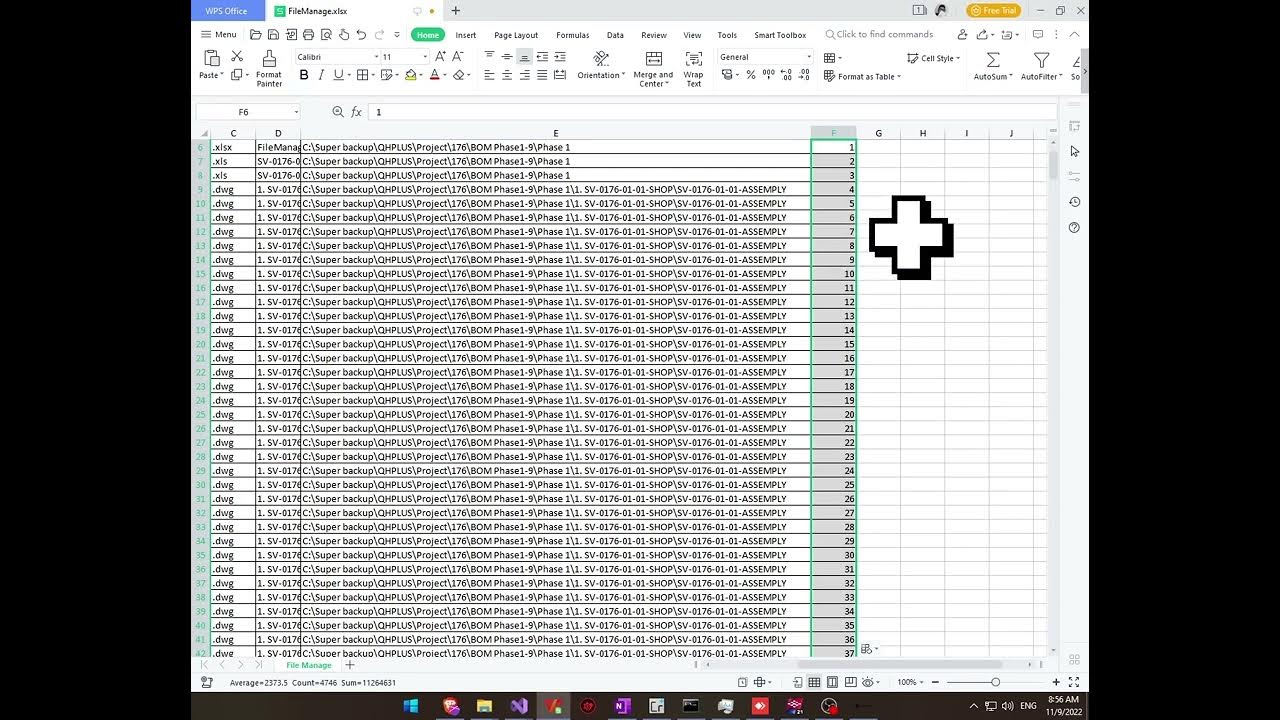Image resolution: width=1280 pixels, height=720 pixels.
Task: Click the Increase indent icon
Action: pos(559,57)
